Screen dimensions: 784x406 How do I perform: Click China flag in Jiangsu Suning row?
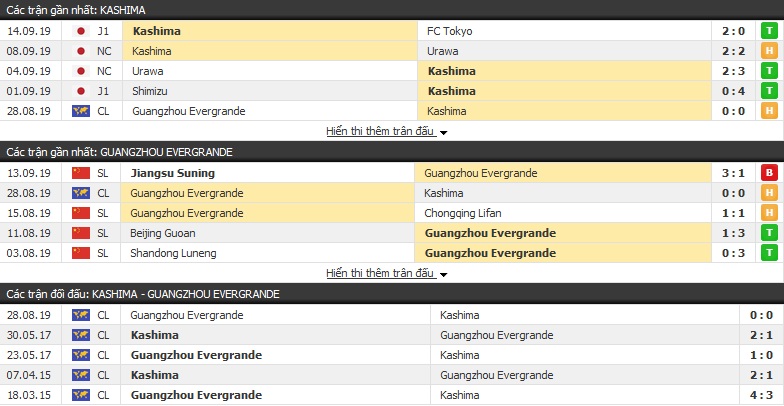pyautogui.click(x=80, y=173)
